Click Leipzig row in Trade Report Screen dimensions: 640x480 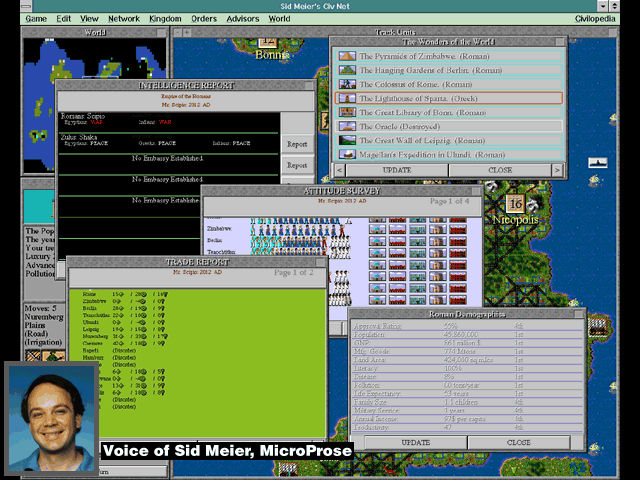pyautogui.click(x=124, y=329)
